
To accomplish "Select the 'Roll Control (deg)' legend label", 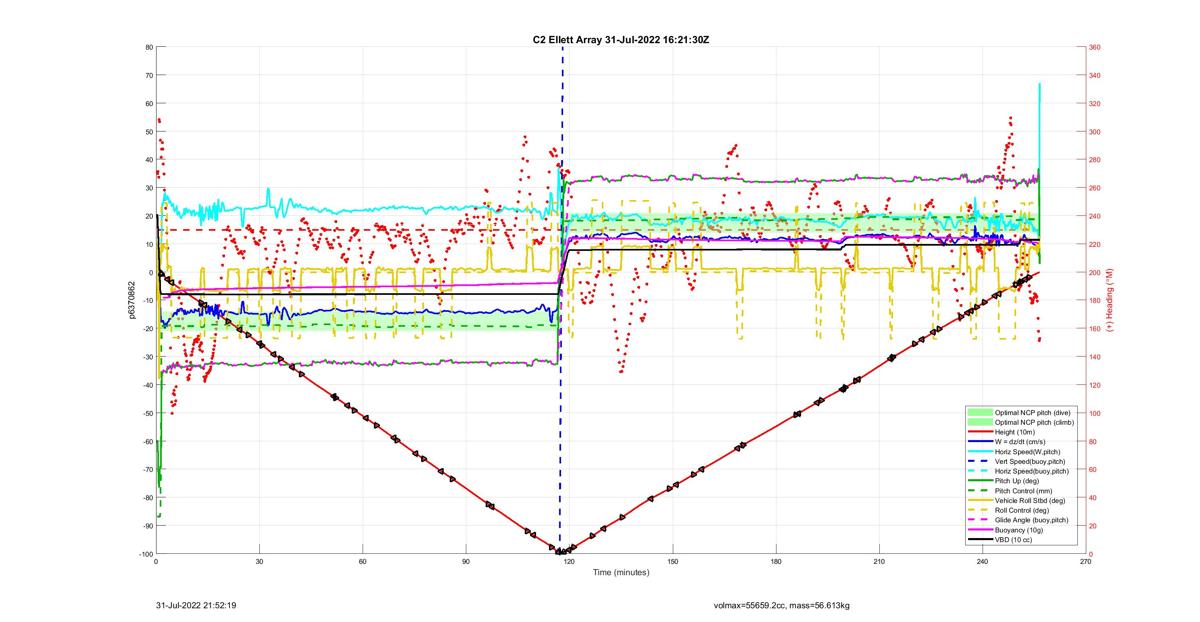I will coord(1022,510).
